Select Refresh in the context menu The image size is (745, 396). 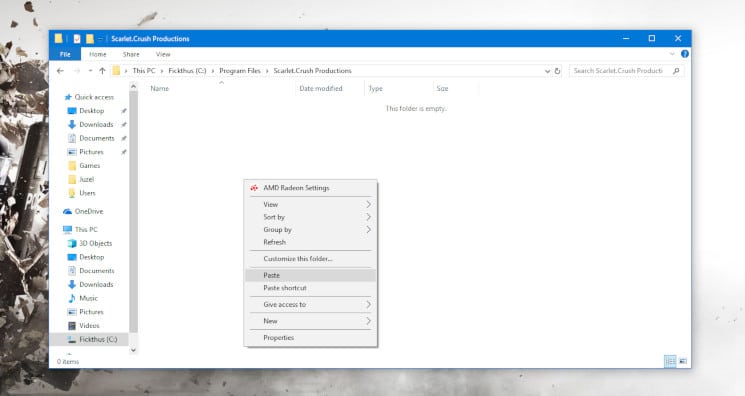click(311, 242)
